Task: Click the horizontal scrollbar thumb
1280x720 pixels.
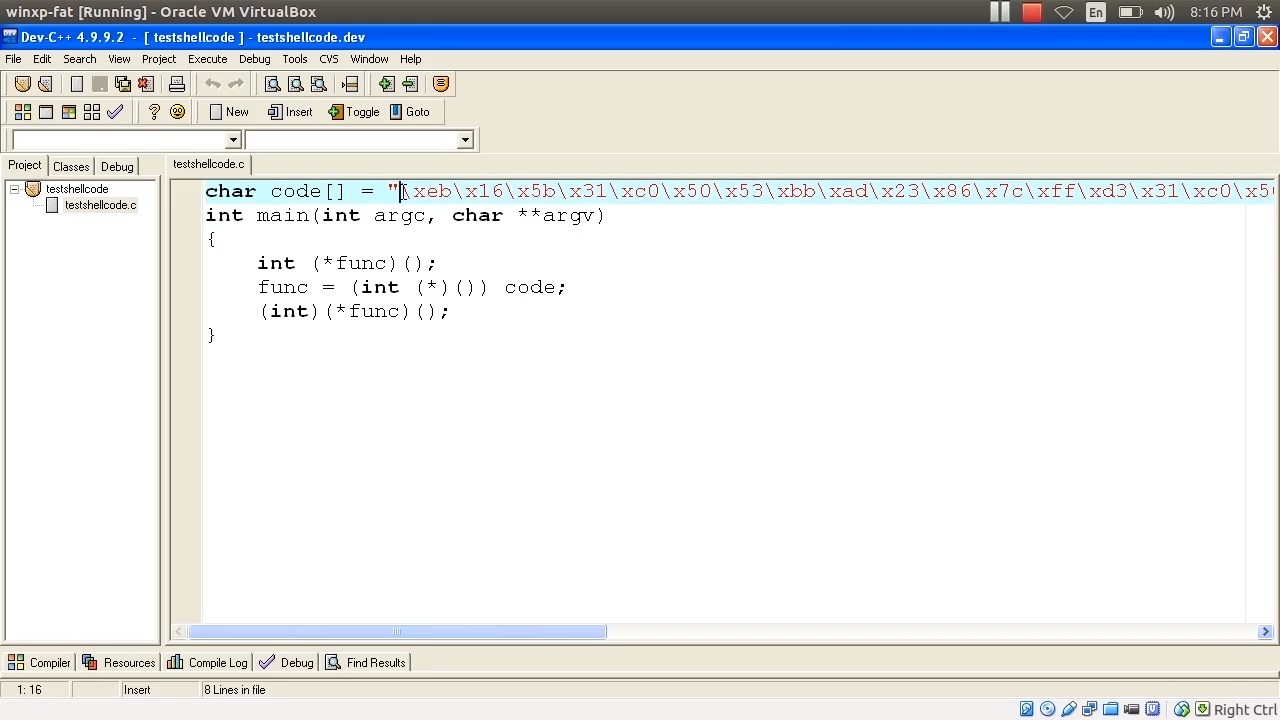Action: pos(397,632)
